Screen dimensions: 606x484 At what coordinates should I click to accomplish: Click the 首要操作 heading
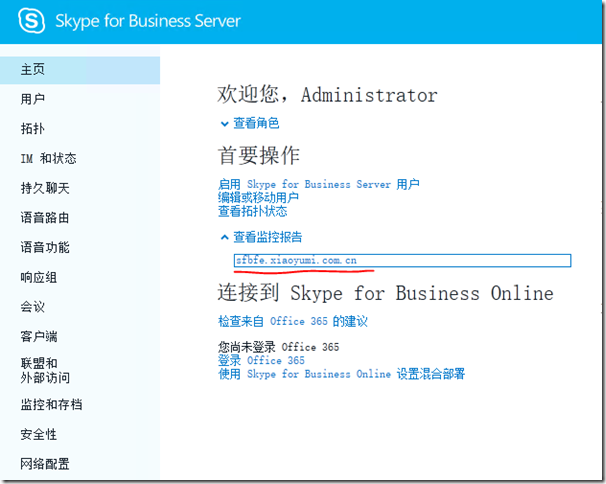[x=259, y=156]
